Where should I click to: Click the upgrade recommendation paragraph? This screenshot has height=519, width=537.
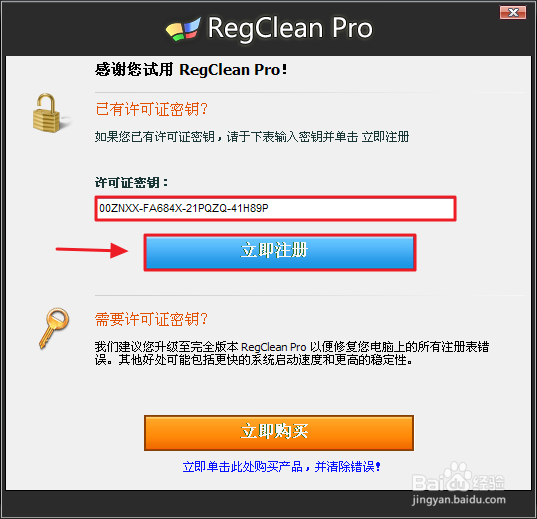tap(292, 353)
